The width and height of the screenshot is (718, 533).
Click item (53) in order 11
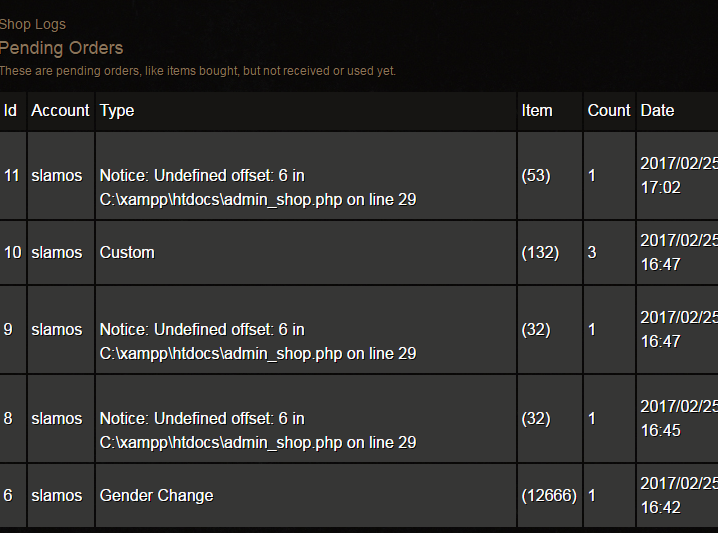pos(536,176)
